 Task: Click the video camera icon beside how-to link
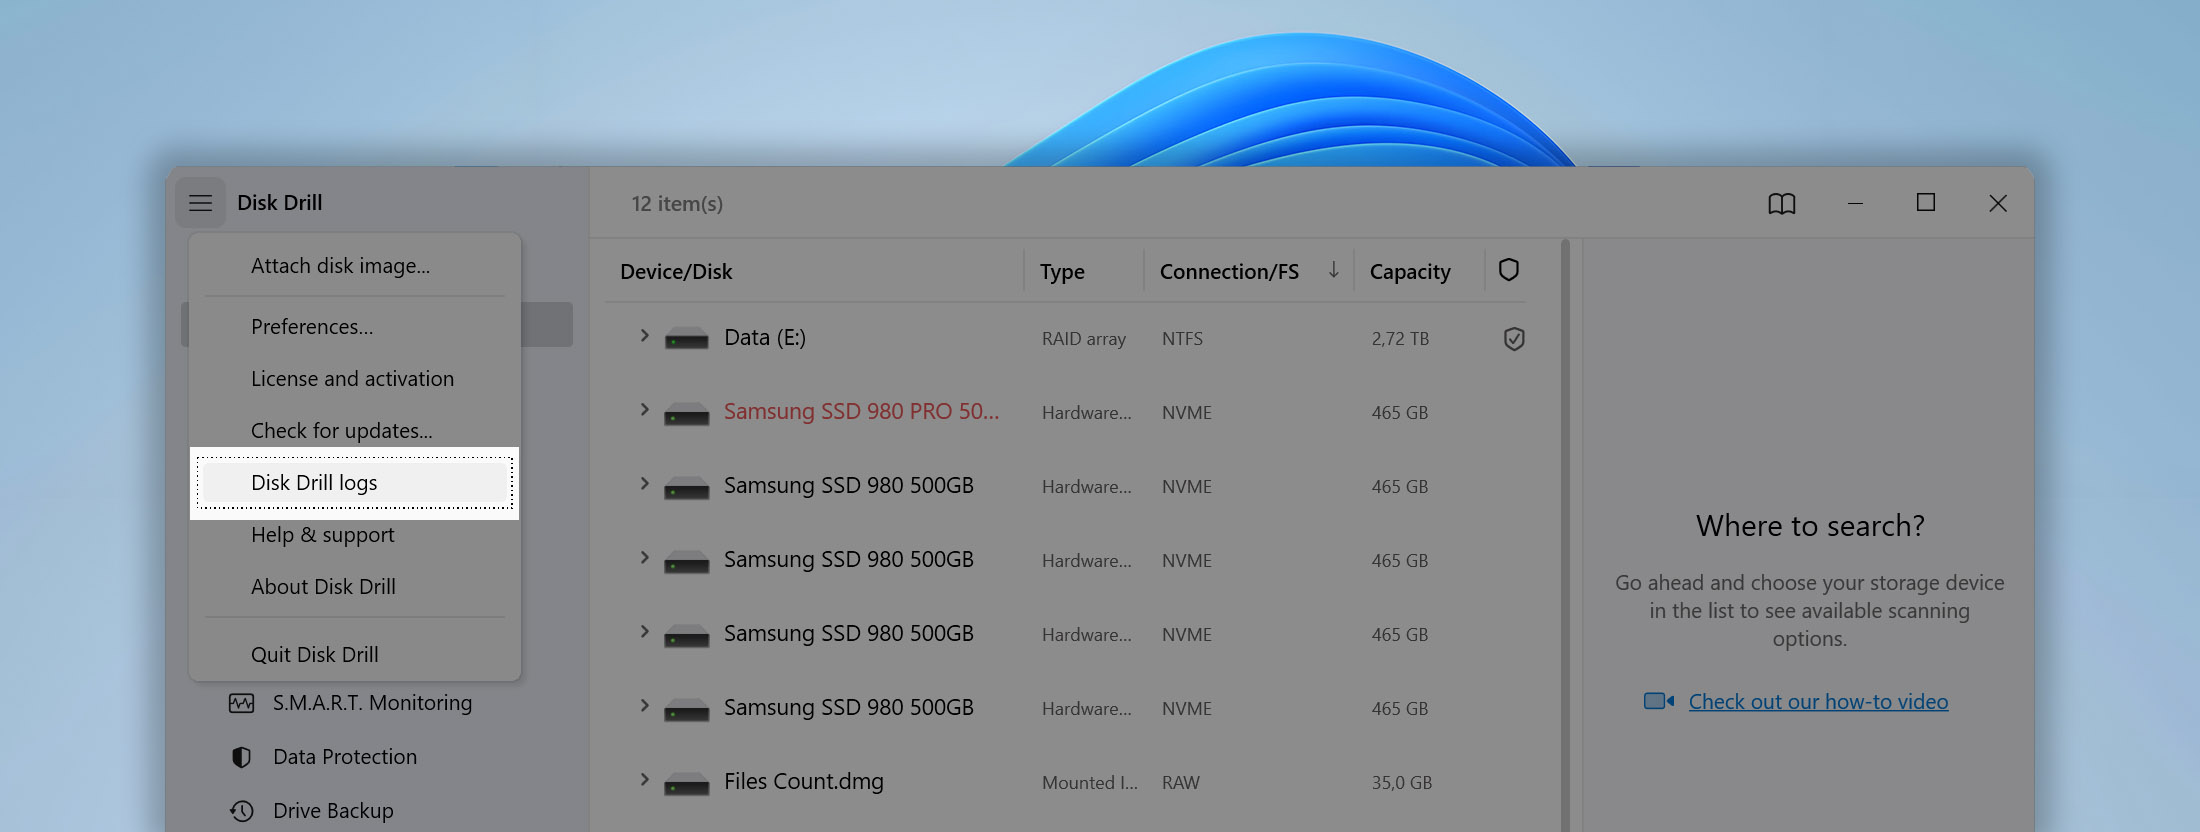1659,701
